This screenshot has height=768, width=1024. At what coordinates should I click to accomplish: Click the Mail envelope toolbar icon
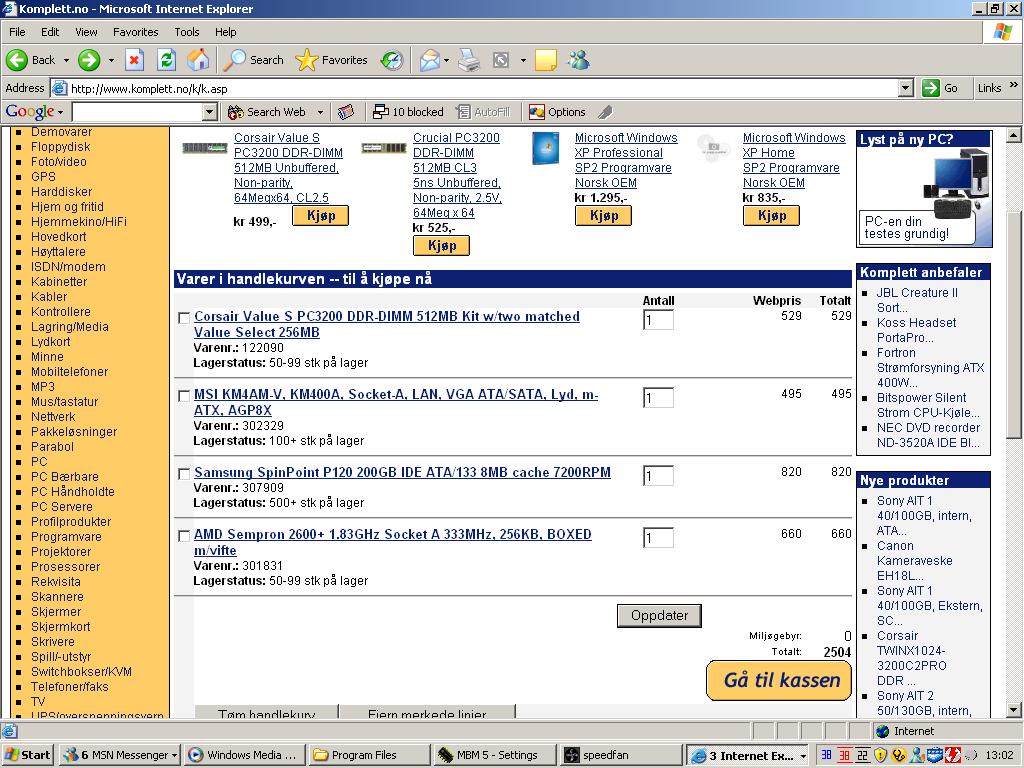click(x=430, y=60)
